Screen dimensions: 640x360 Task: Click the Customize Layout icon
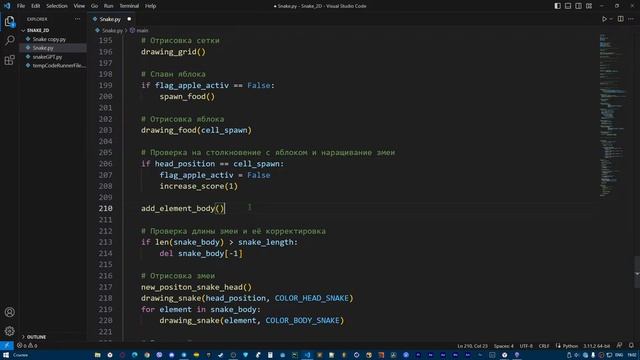[x=589, y=6]
